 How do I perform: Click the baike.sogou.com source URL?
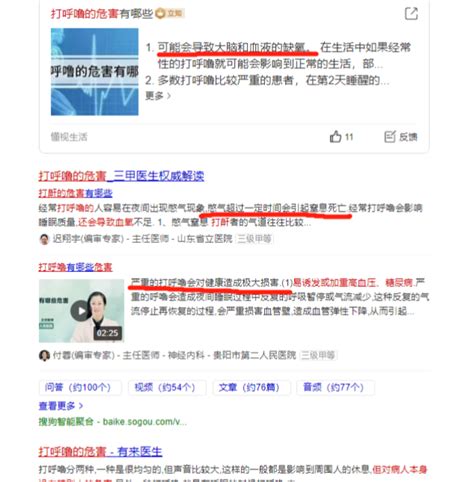(x=144, y=422)
